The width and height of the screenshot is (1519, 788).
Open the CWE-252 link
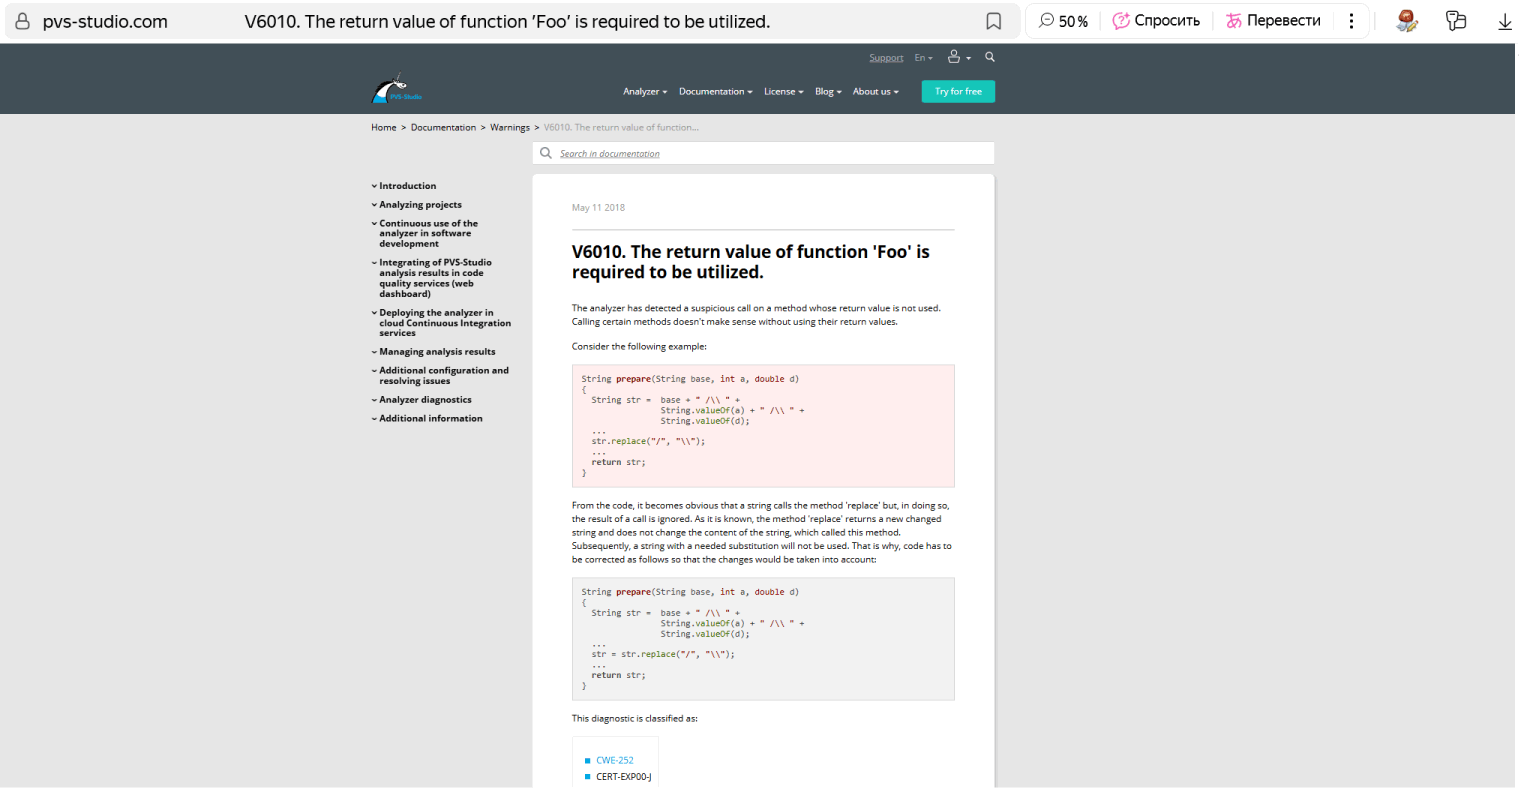tap(614, 760)
